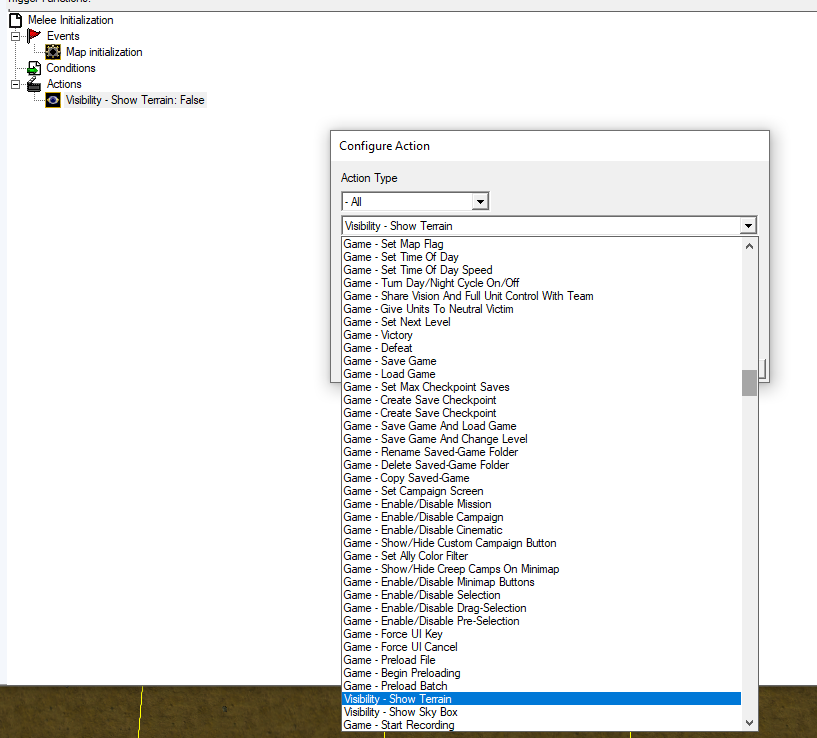Select Game - Show/Hide Creep Camps On Minimap
Viewport: 817px width, 738px height.
541,570
